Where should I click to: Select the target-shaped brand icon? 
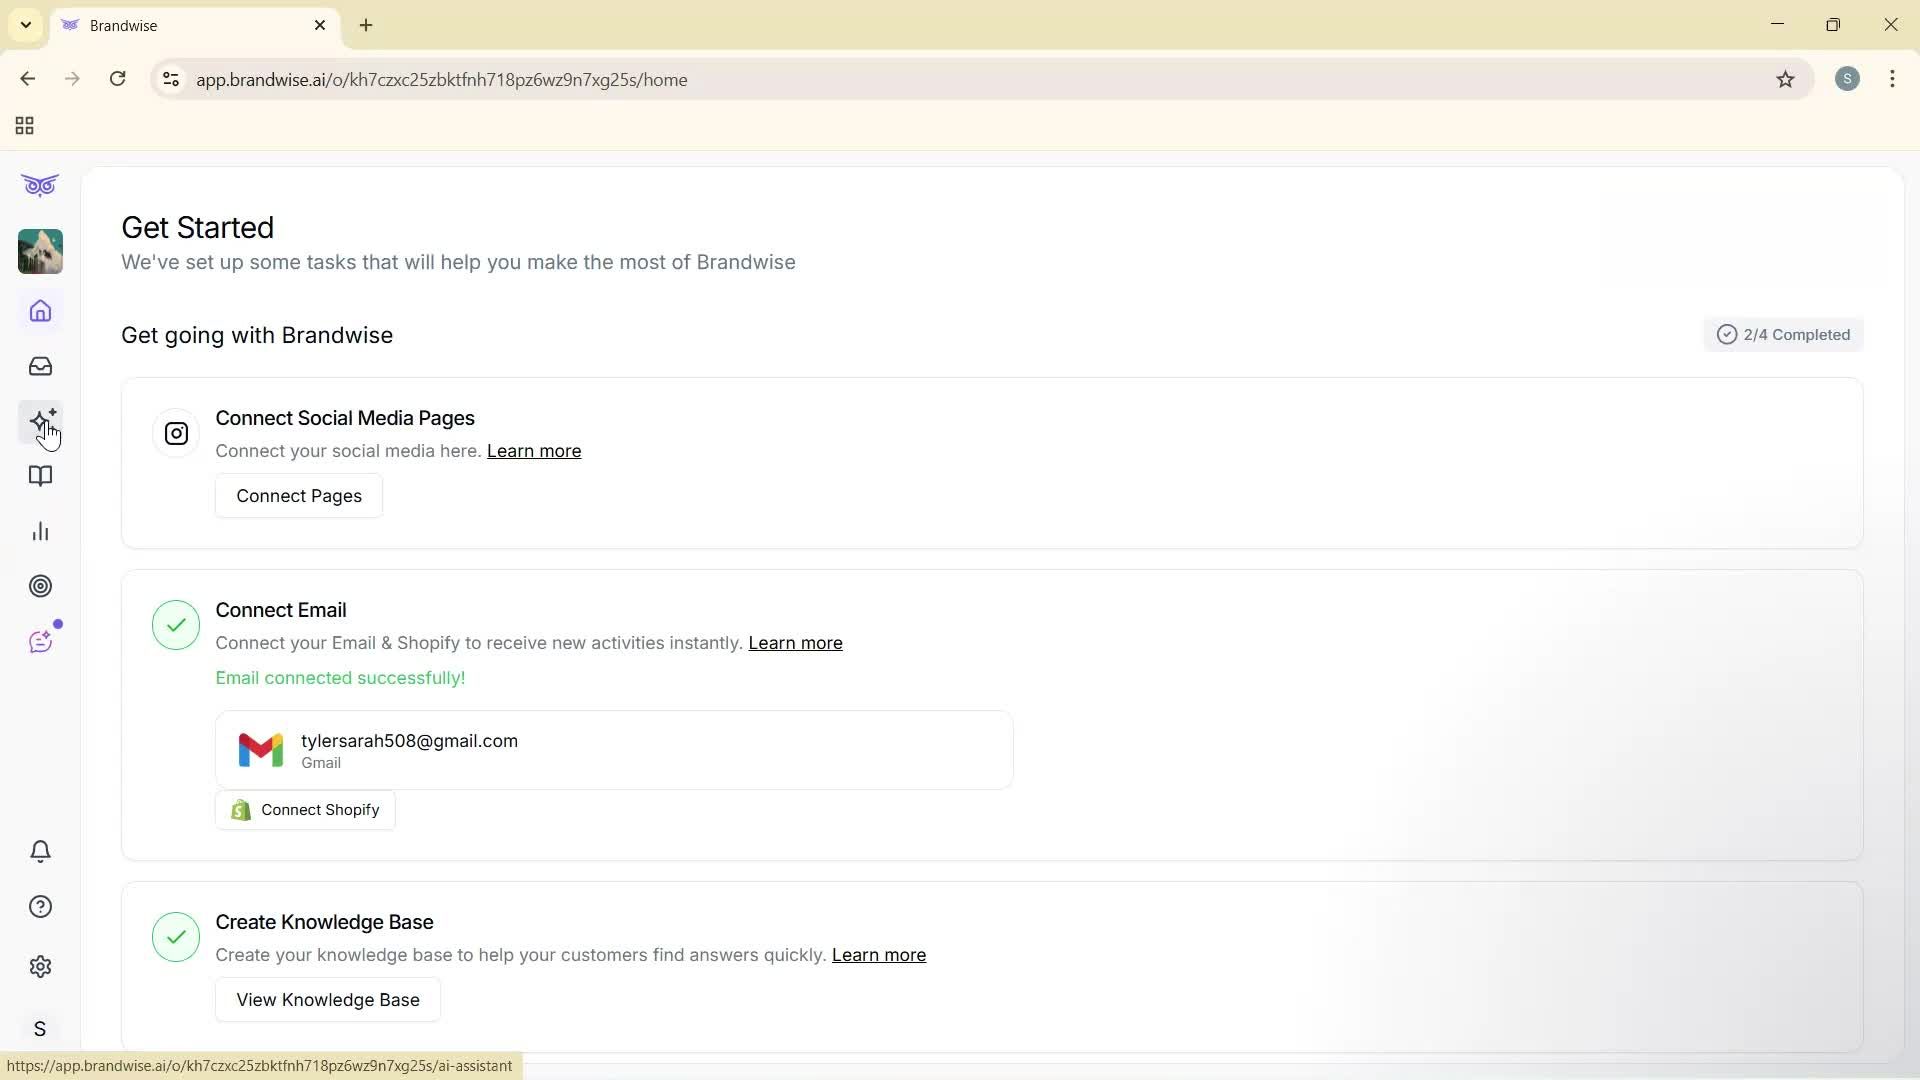tap(40, 586)
